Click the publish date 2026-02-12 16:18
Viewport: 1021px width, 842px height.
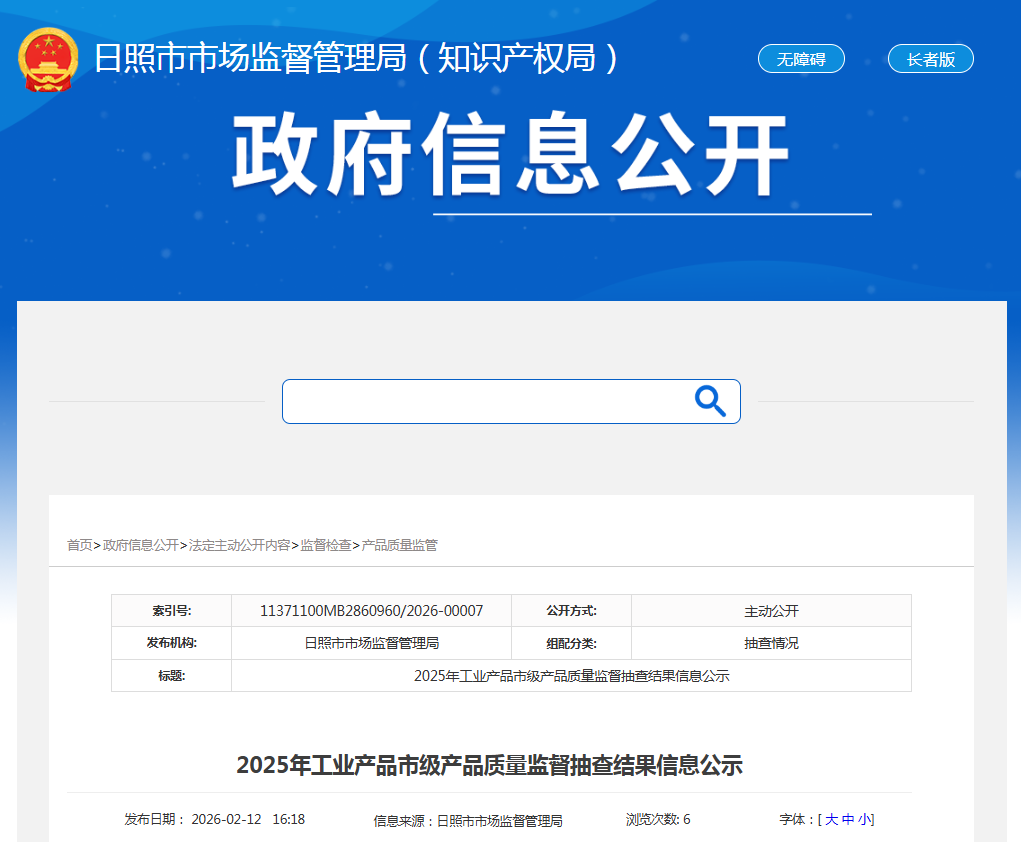(247, 819)
